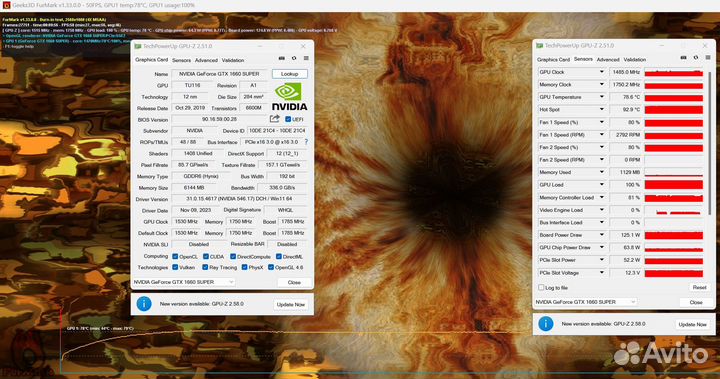Switch to Sensors tab in left GPU-Z window
720x379 pixels.
coord(181,60)
